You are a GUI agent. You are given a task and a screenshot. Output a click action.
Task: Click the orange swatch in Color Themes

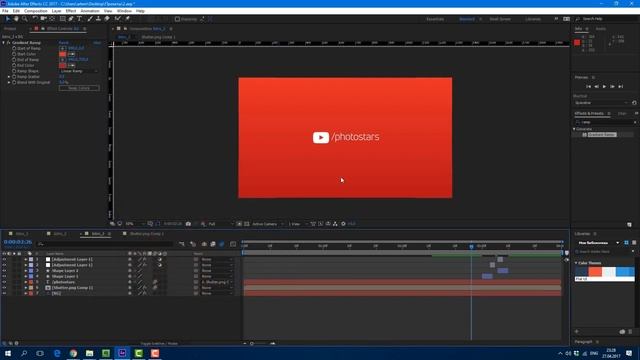(595, 271)
